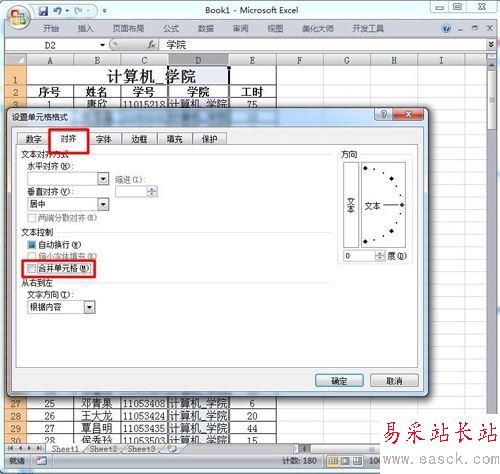This screenshot has height=474, width=500.
Task: Click the insert function fx icon
Action: 152,45
